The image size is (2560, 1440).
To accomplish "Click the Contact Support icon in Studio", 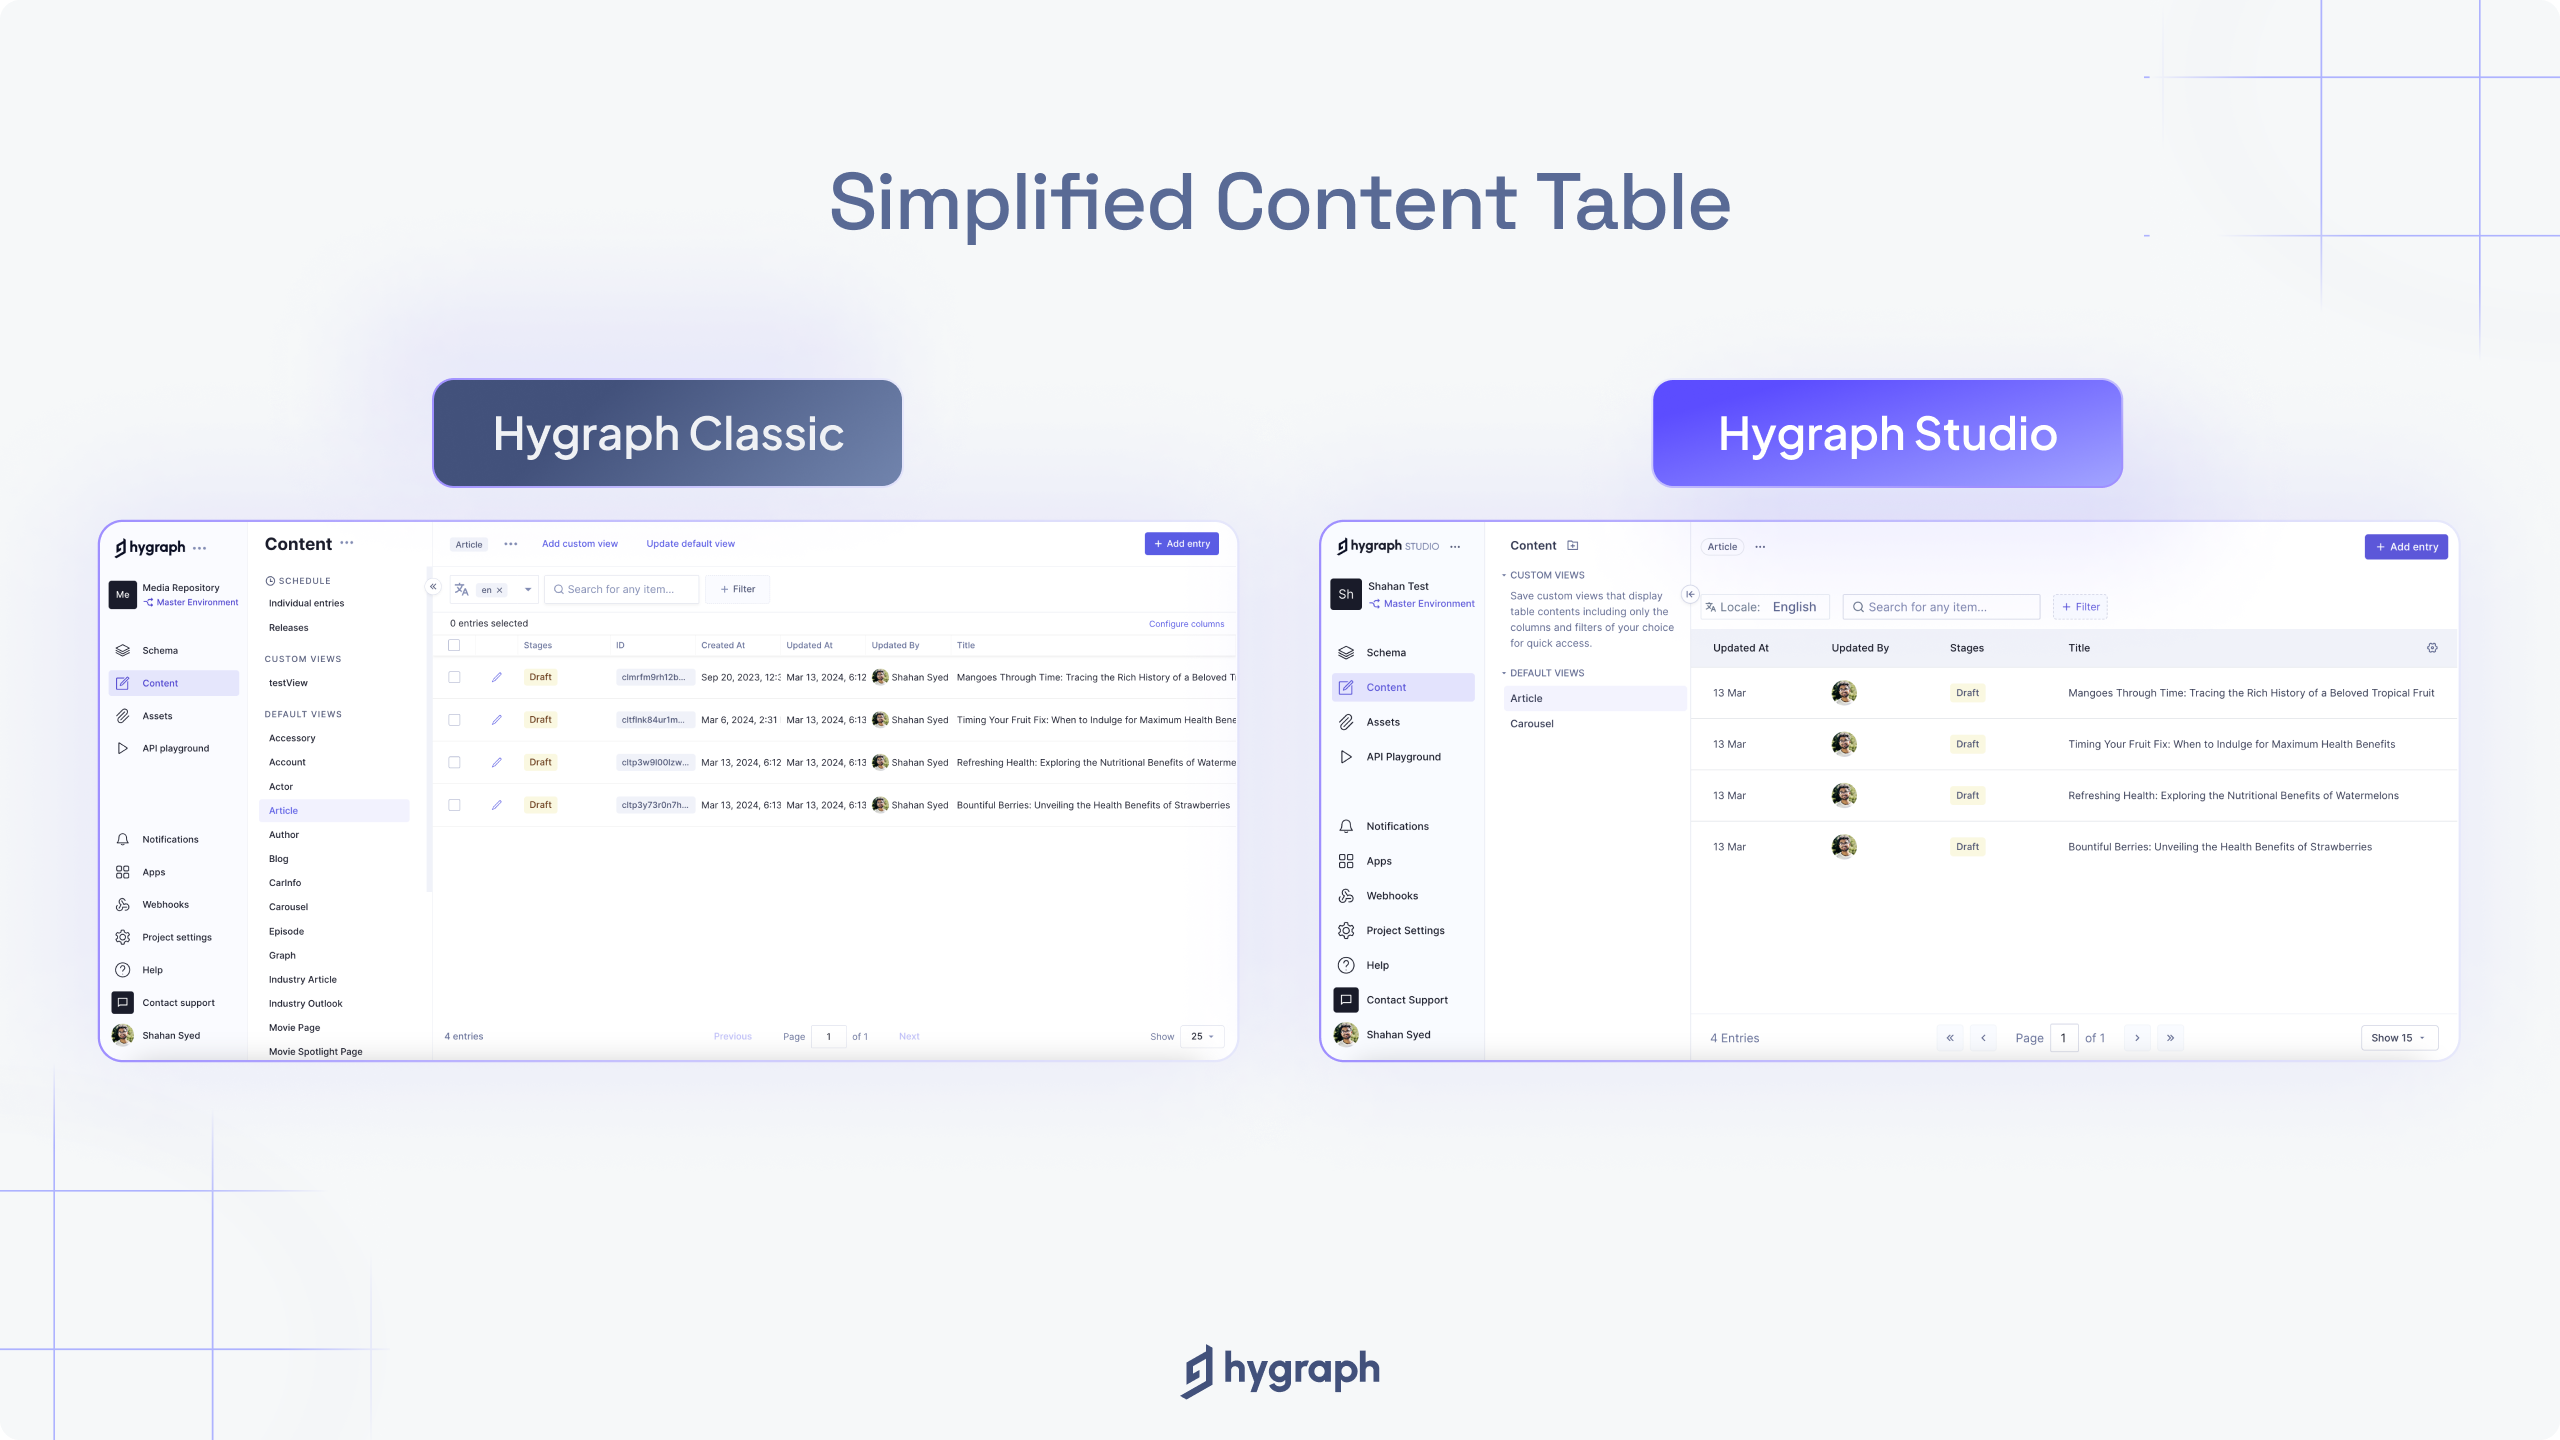I will click(x=1347, y=999).
